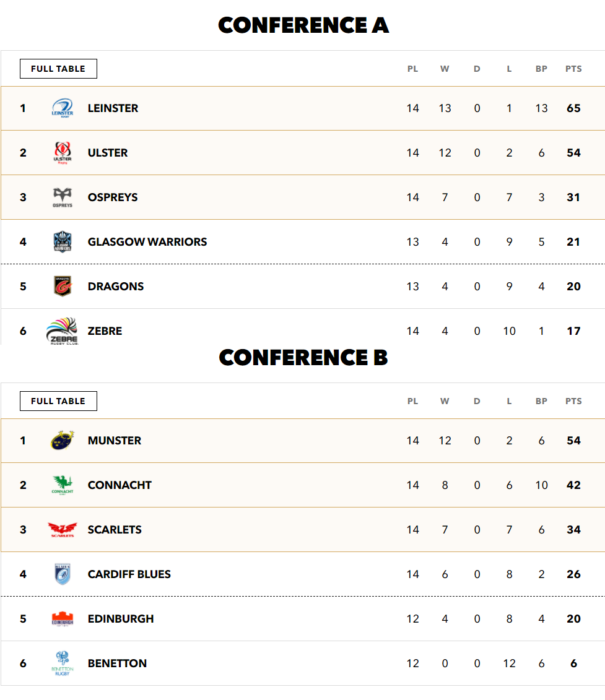The width and height of the screenshot is (605, 700).
Task: Click the Cardiff Blues team name
Action: (129, 574)
